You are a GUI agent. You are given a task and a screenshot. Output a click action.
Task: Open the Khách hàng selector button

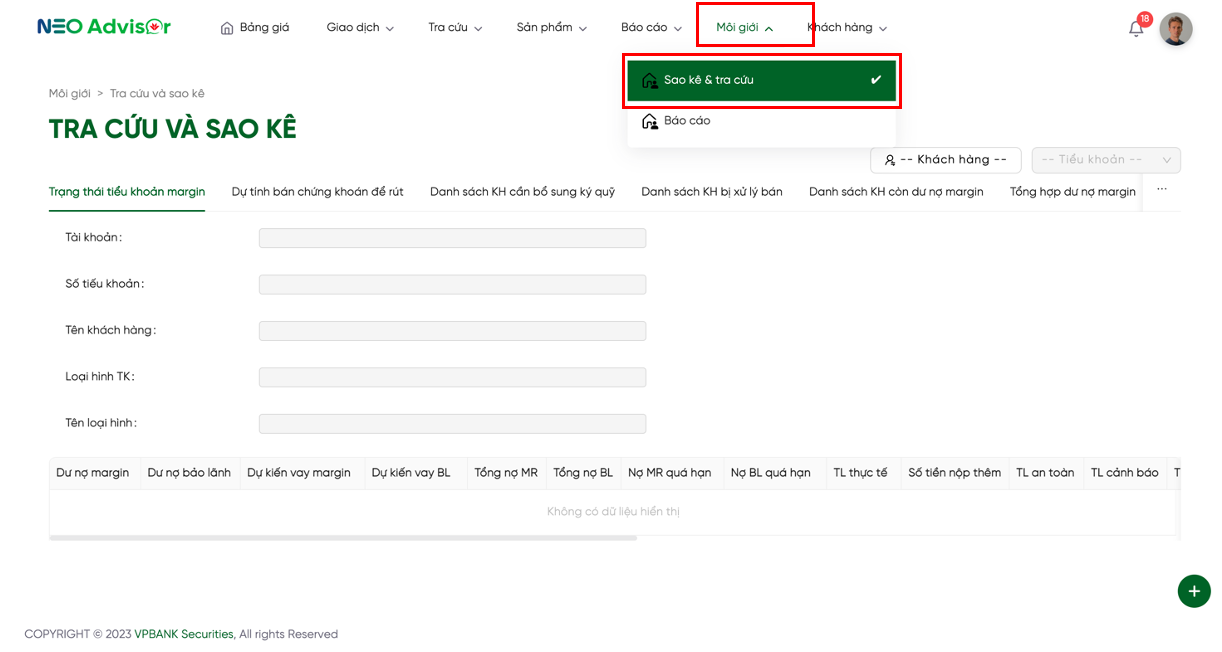945,160
